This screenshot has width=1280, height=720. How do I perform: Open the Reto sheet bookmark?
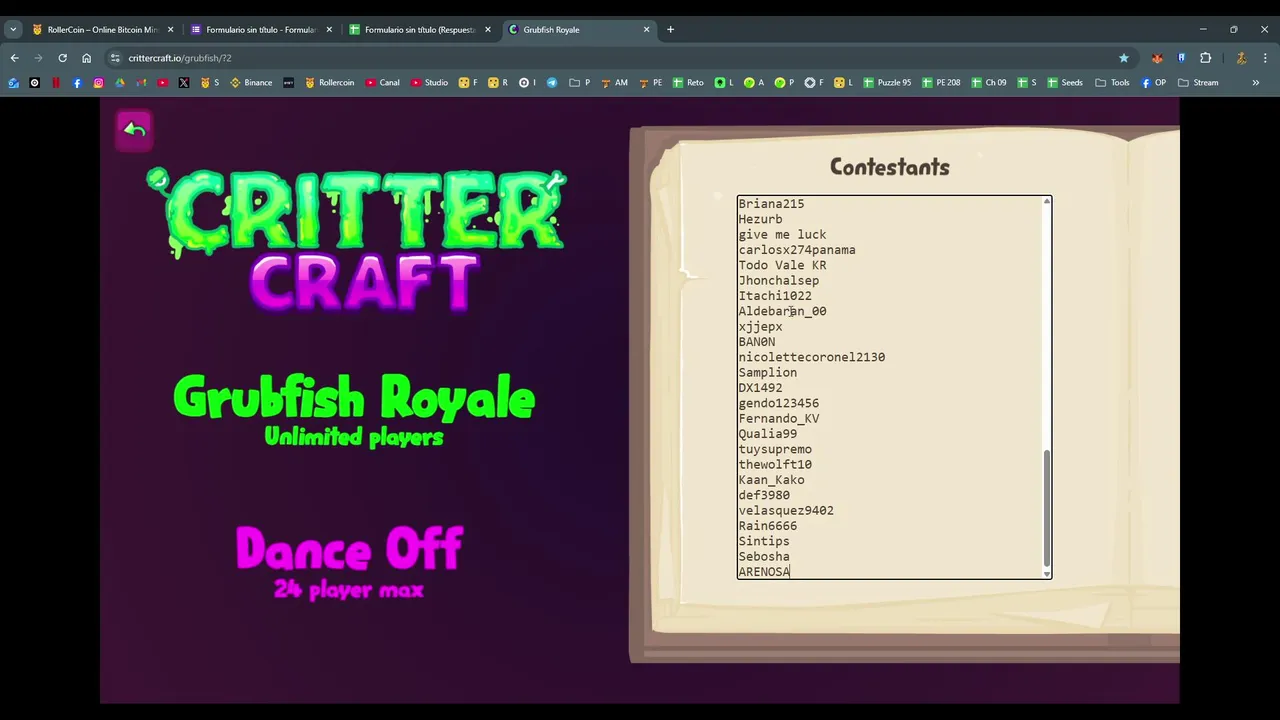coord(688,83)
